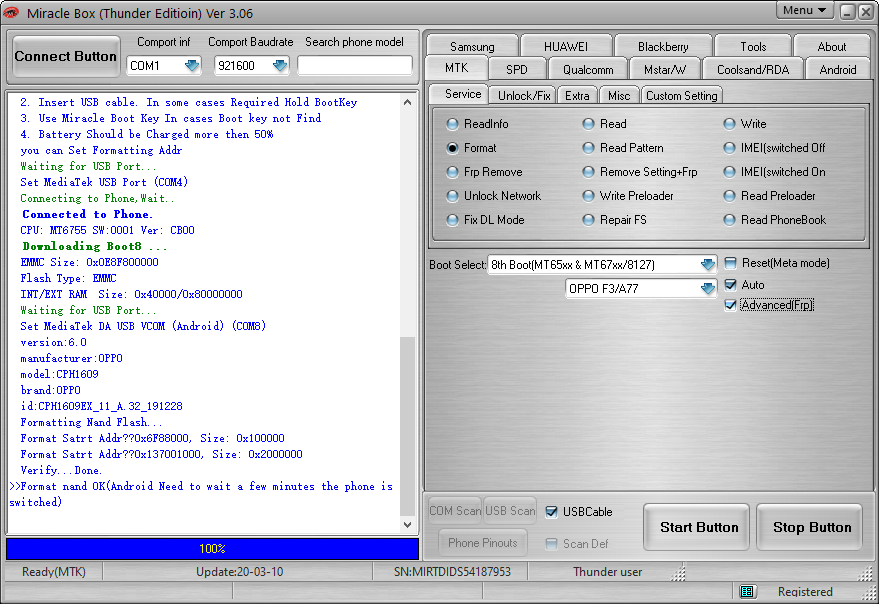Viewport: 879px width, 604px height.
Task: Toggle the USBCable checkbox
Action: click(552, 511)
